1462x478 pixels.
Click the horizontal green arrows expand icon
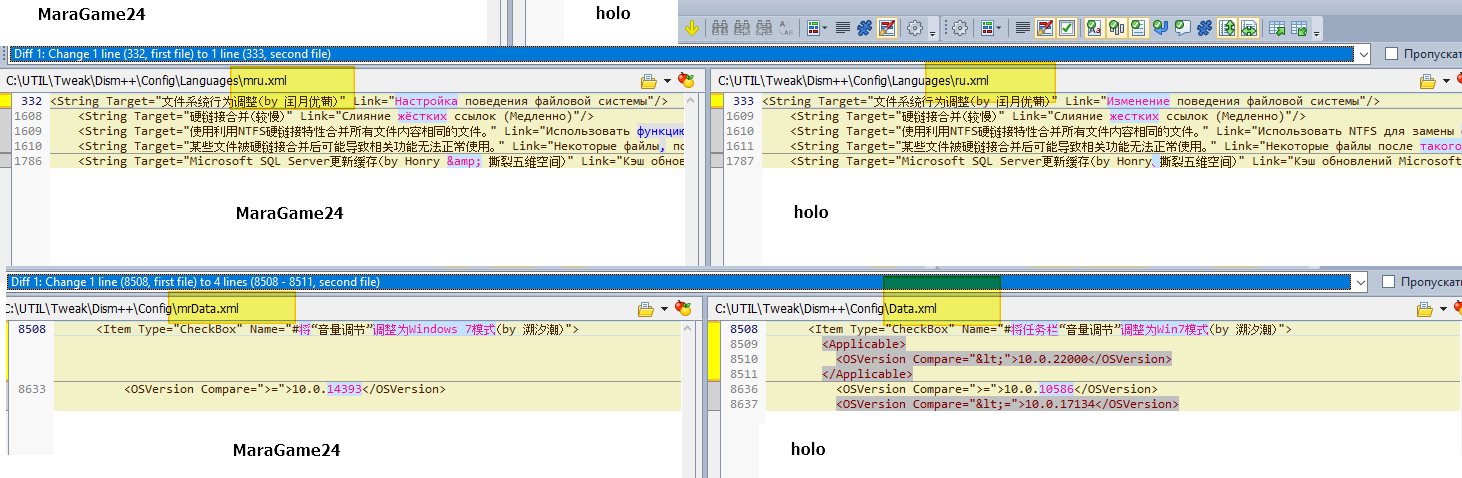[1251, 29]
